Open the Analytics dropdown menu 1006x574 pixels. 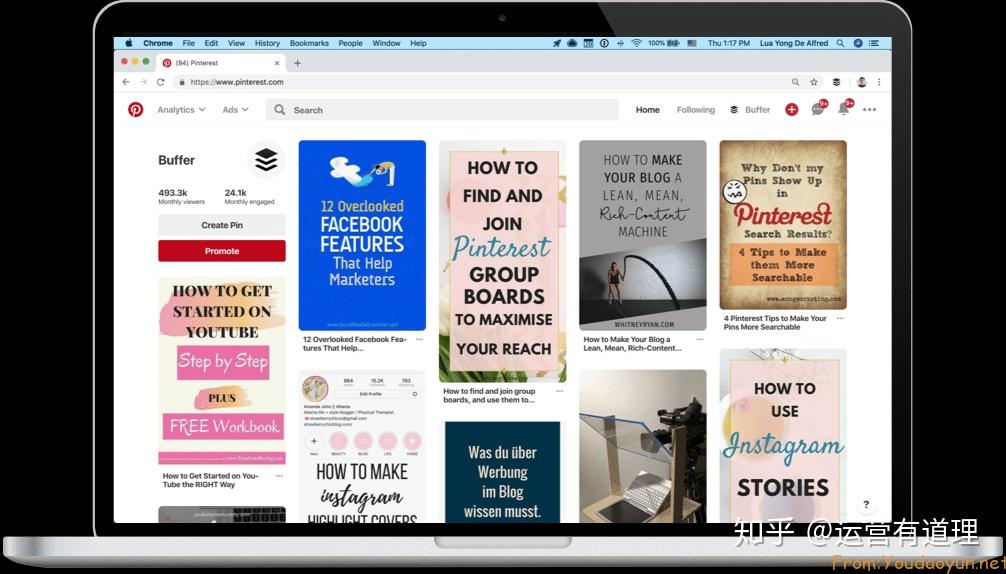click(182, 110)
